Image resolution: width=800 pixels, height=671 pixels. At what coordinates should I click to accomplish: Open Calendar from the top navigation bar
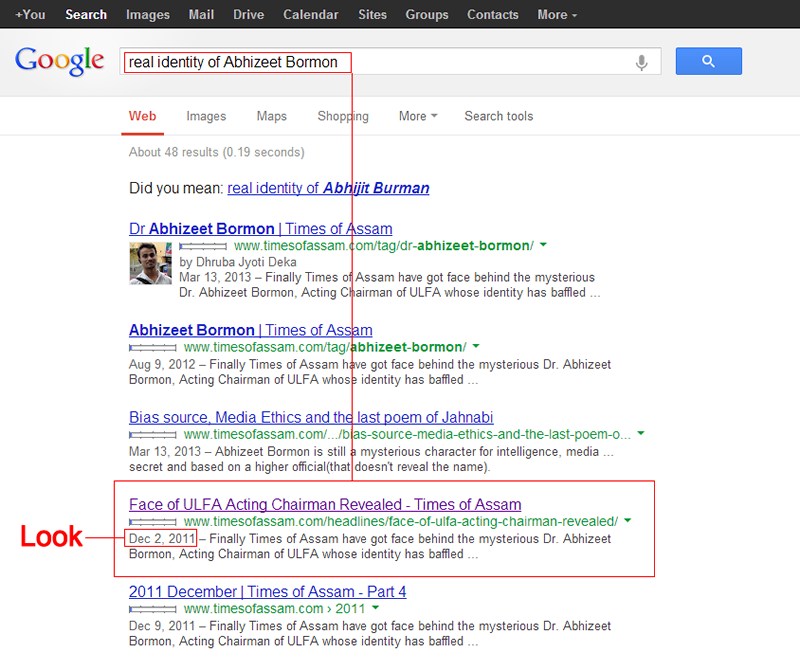point(310,14)
